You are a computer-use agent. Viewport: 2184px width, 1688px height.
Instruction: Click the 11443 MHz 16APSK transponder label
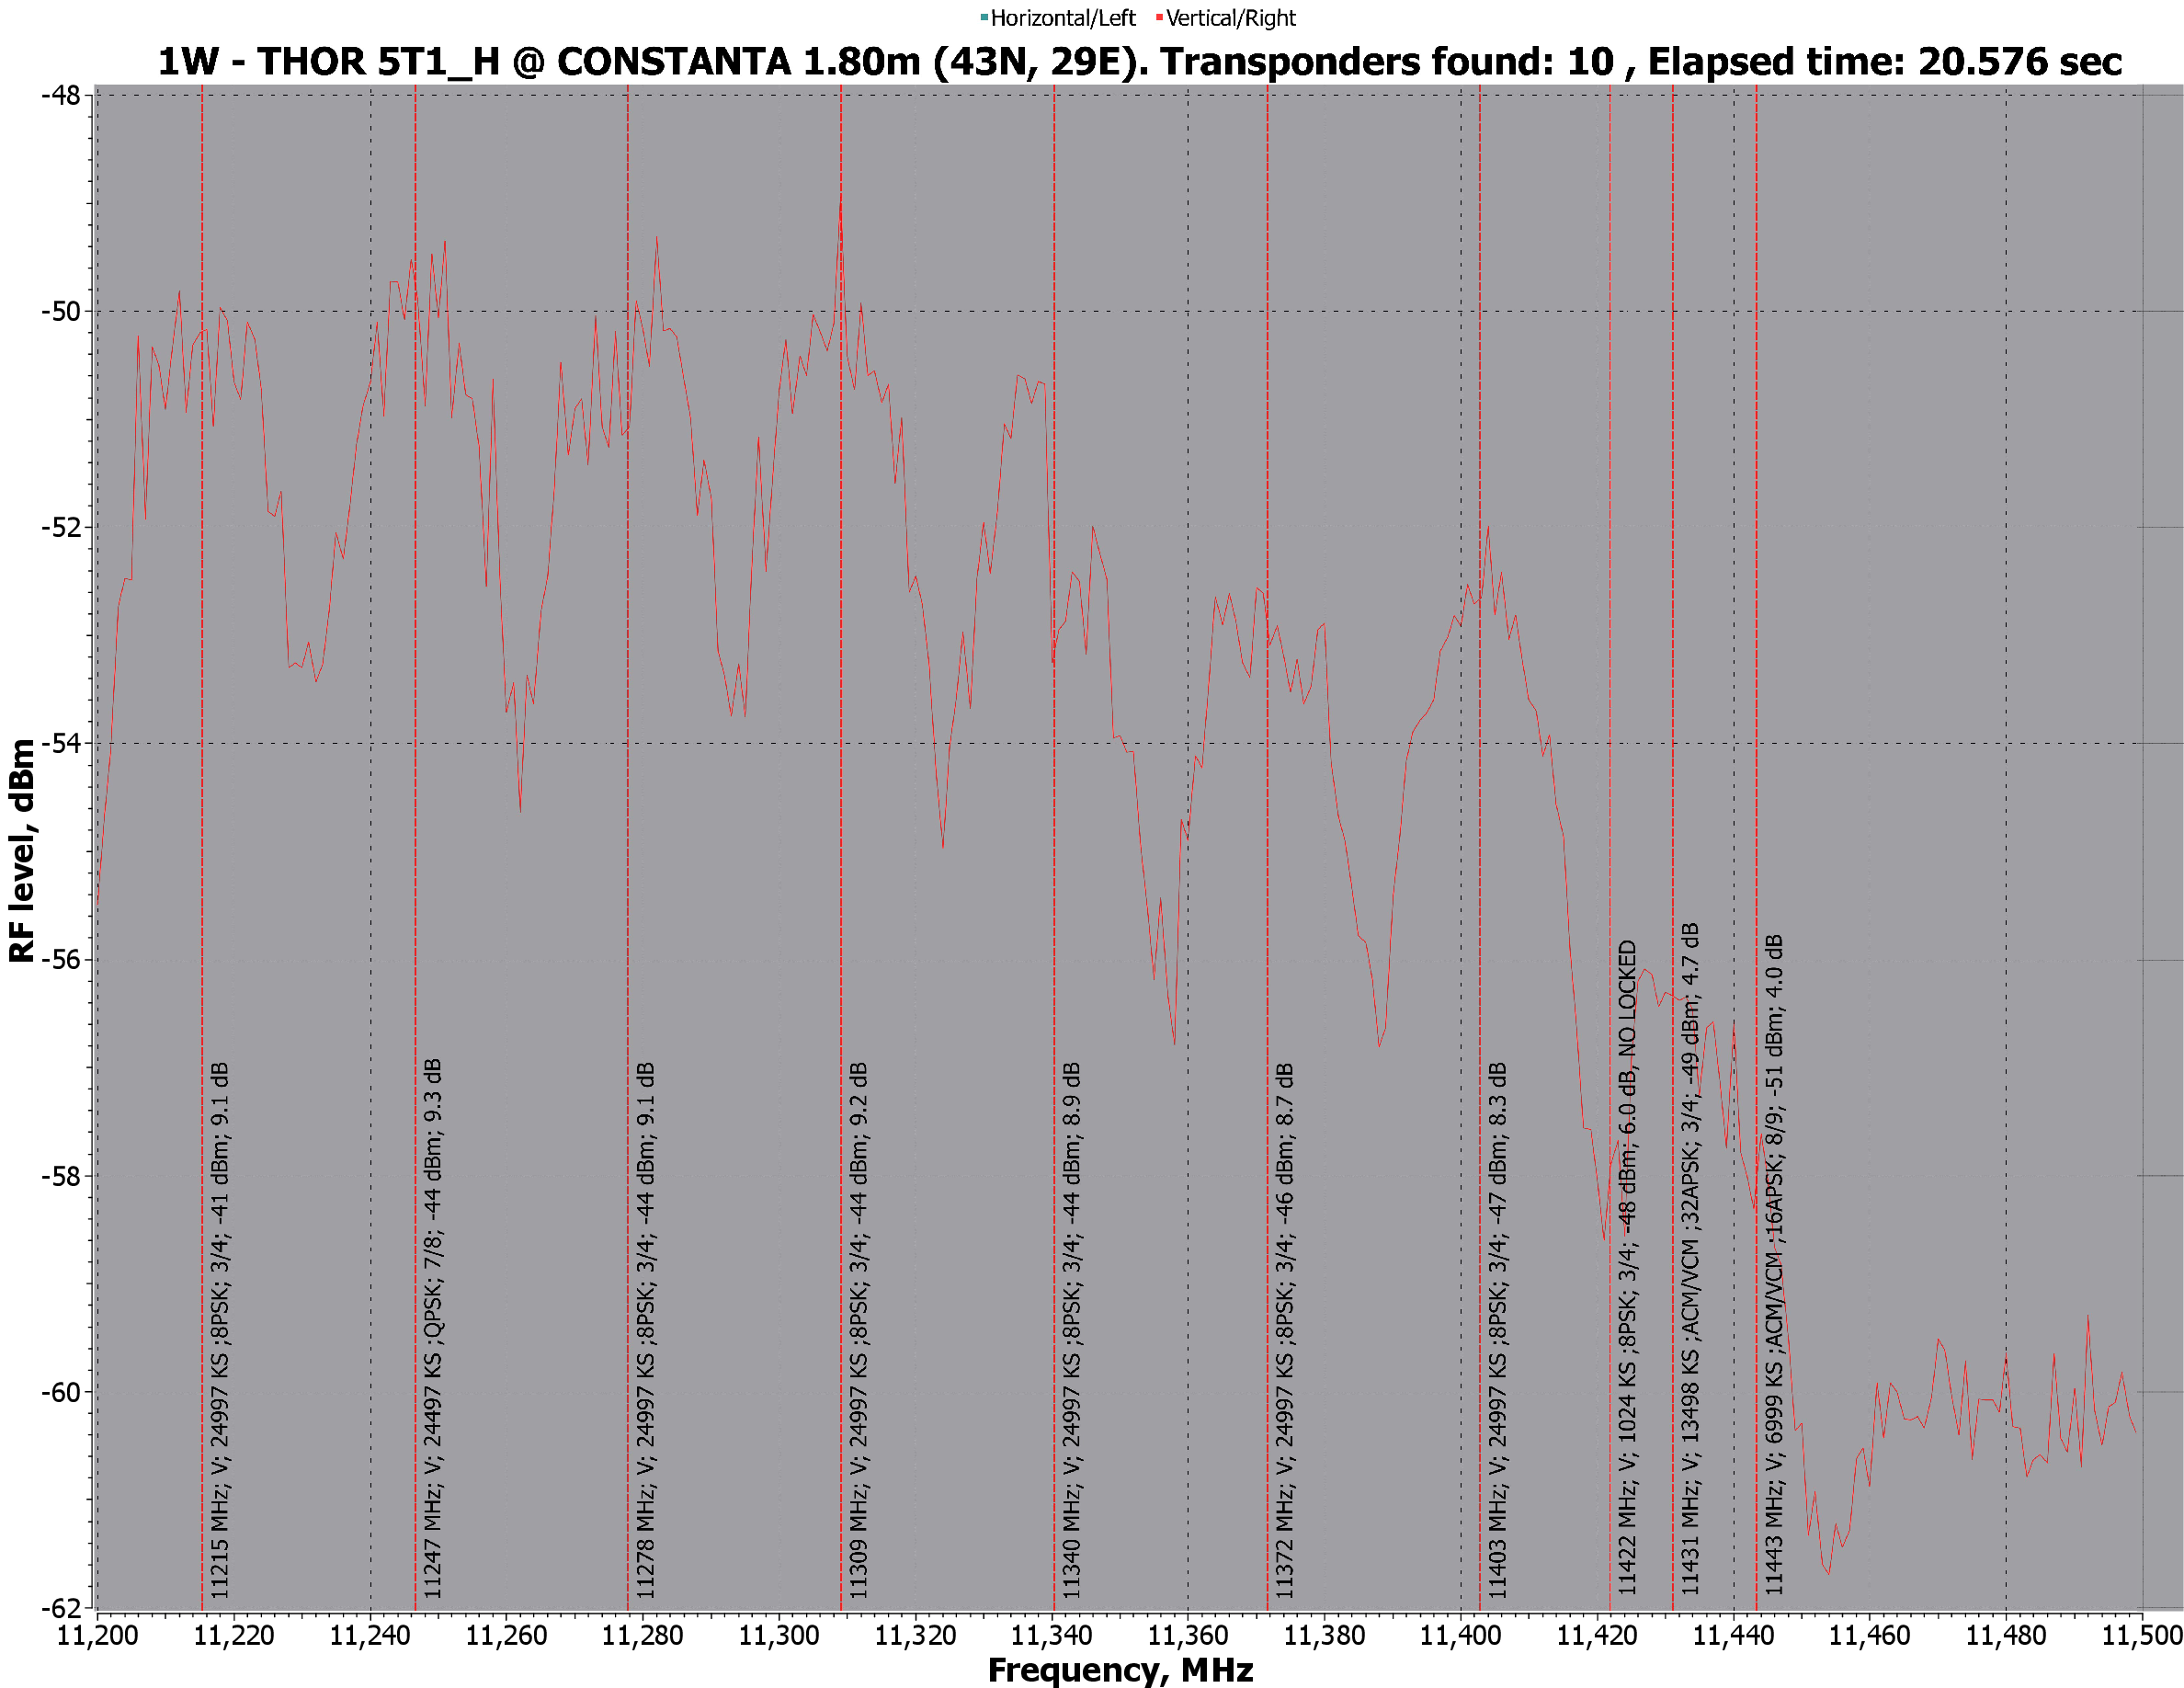point(1773,1264)
